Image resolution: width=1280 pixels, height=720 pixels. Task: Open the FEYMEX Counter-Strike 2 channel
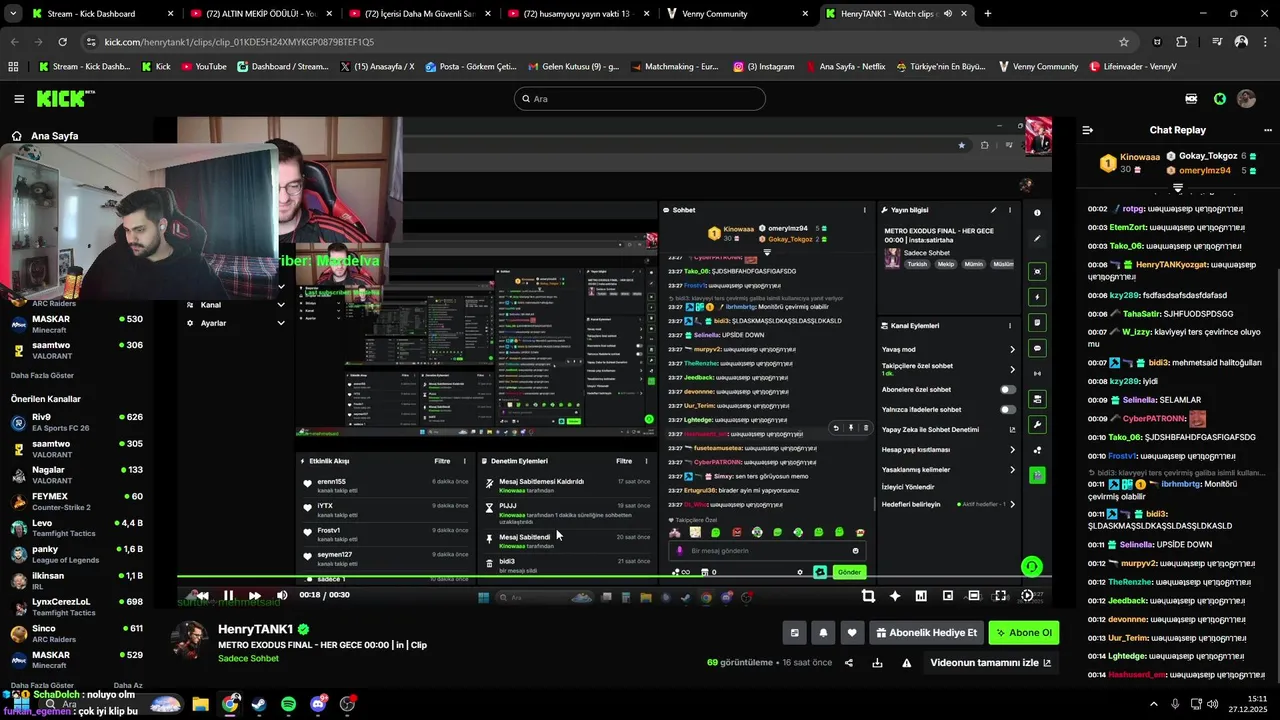77,502
